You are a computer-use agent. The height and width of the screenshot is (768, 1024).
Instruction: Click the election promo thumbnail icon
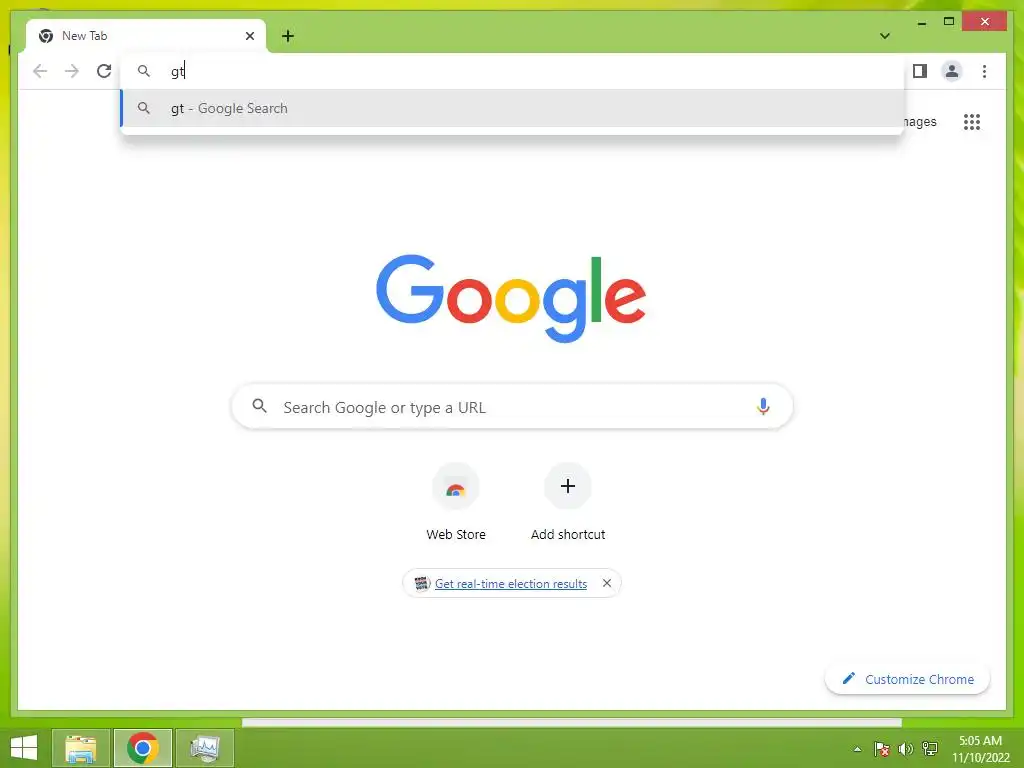(x=422, y=583)
